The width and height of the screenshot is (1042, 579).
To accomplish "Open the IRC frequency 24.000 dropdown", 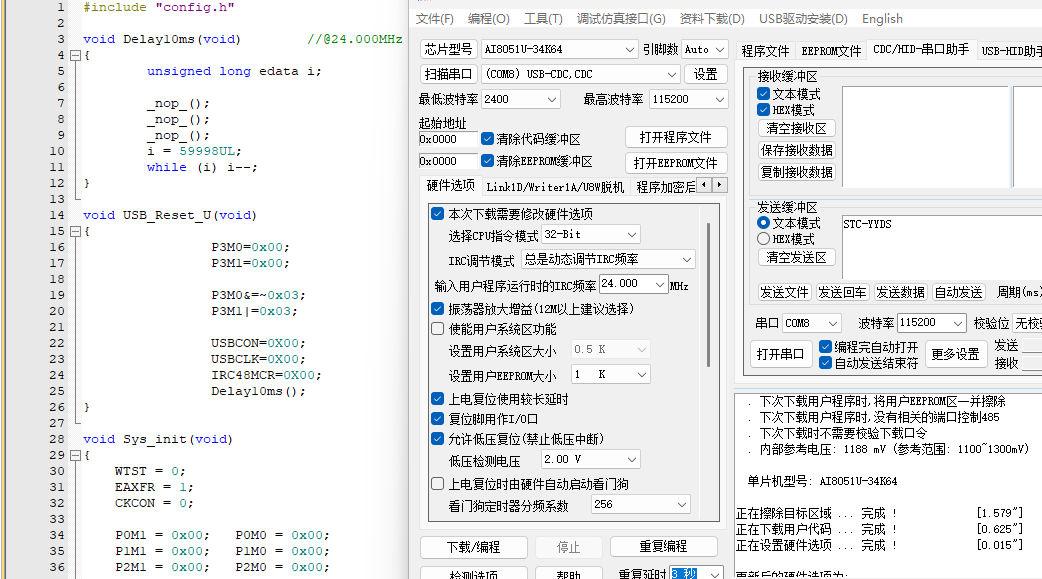I will pos(633,284).
